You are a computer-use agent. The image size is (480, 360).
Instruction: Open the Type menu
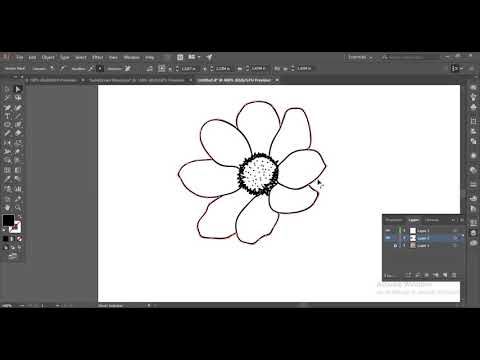coord(65,57)
